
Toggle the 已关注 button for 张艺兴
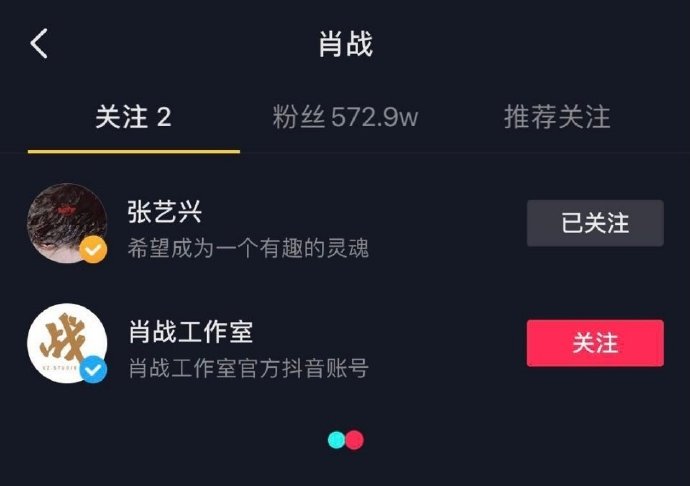(595, 223)
